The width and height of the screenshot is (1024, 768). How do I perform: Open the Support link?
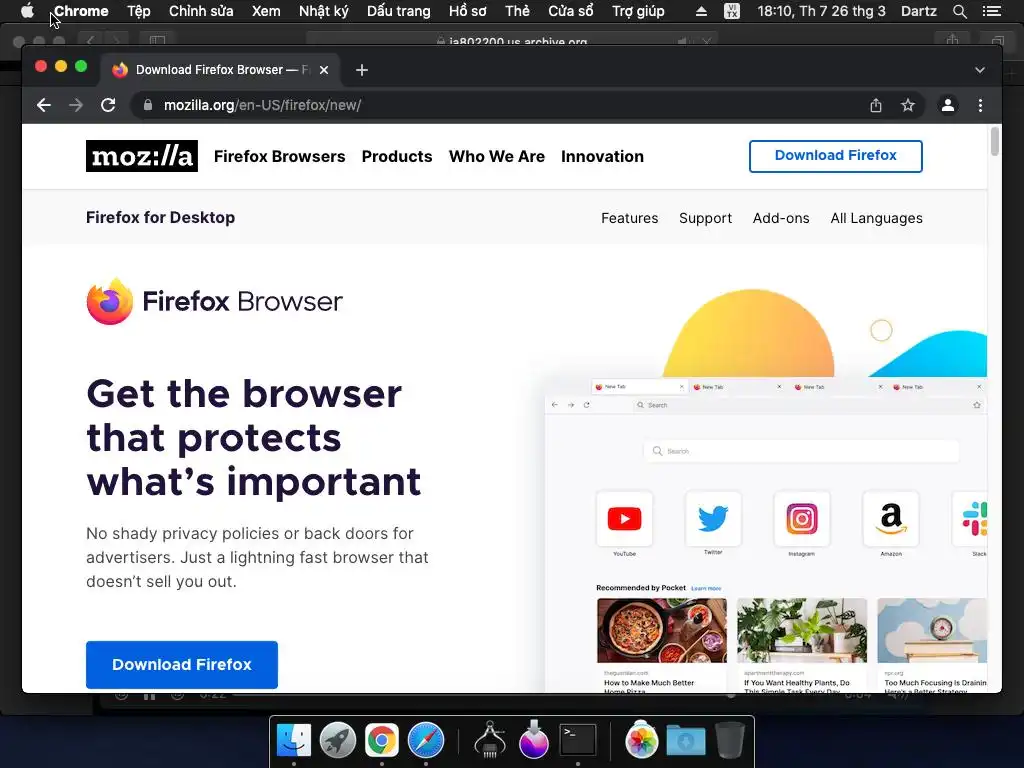(x=705, y=218)
